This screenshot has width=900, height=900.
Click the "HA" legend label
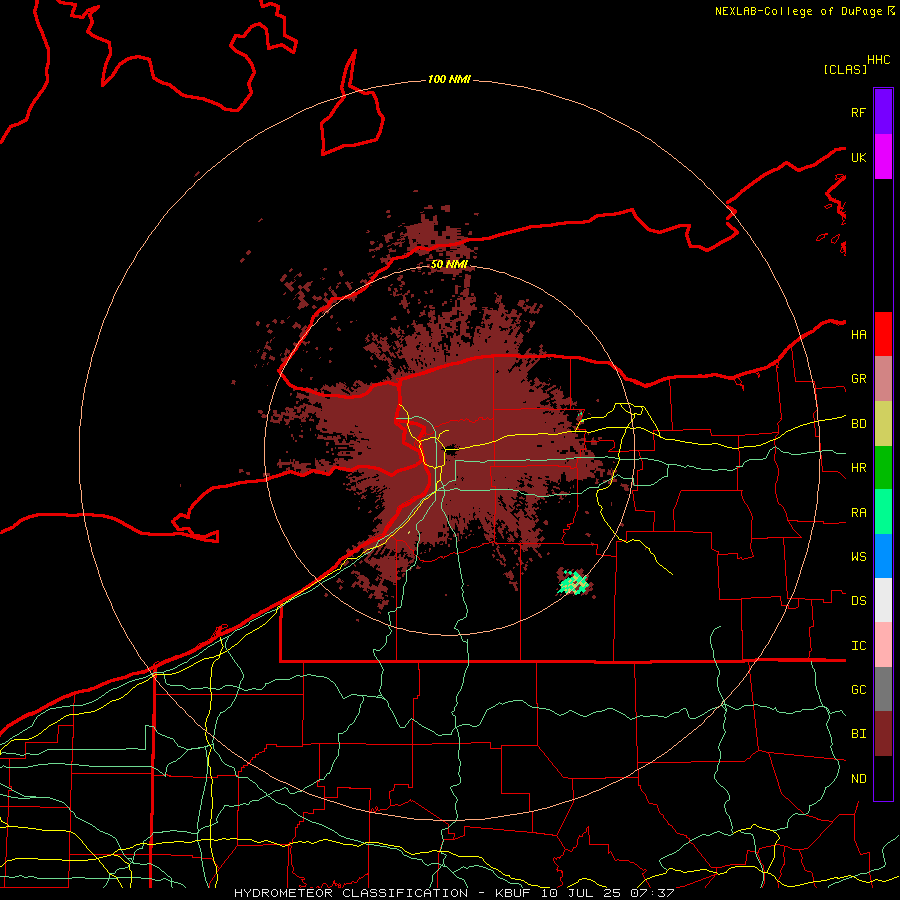click(x=858, y=334)
